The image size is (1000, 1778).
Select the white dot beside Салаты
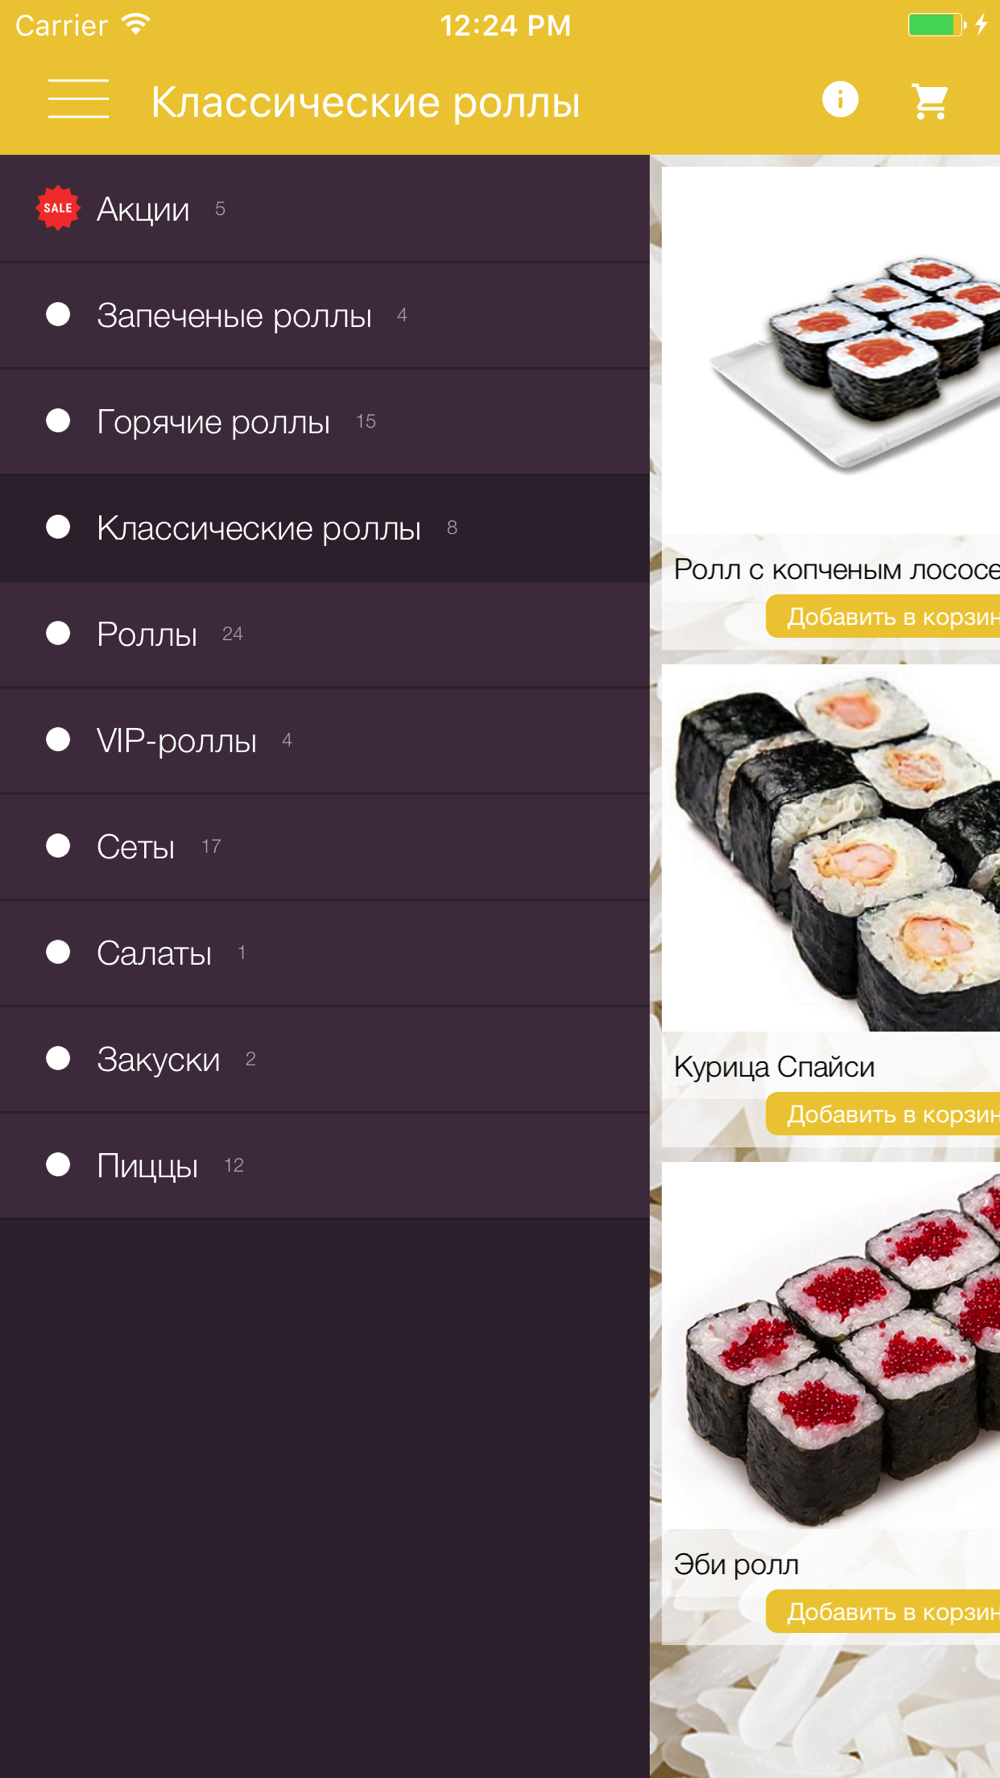(58, 952)
